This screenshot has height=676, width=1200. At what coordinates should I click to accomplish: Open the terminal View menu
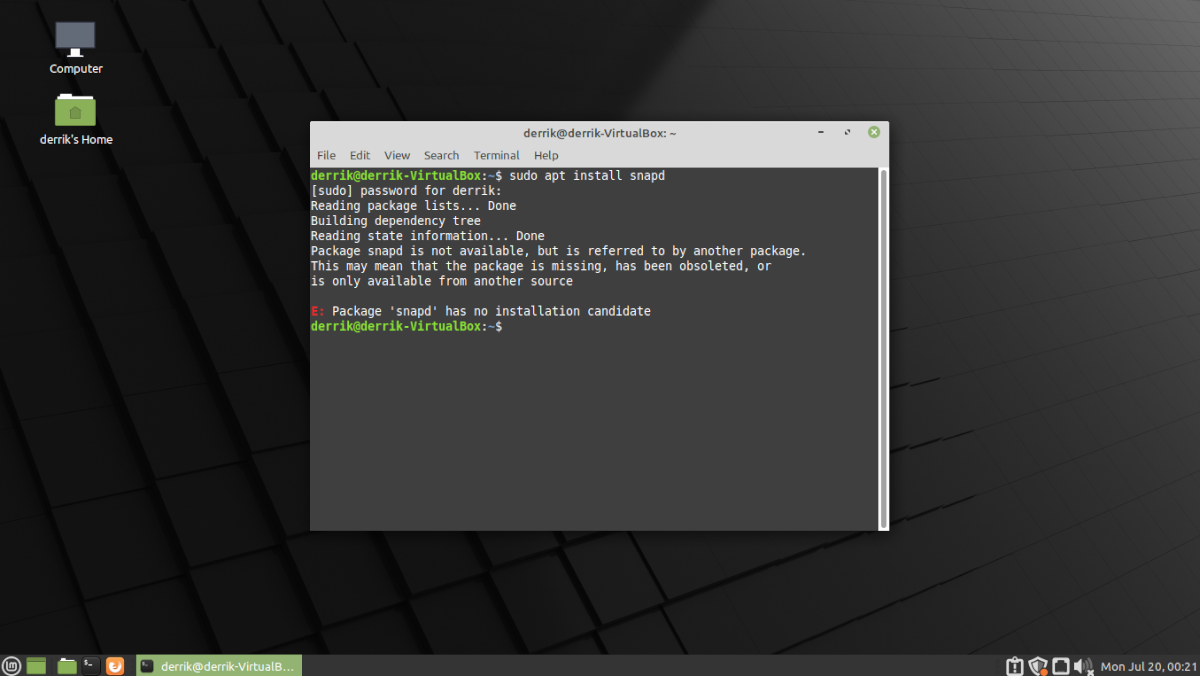coord(397,155)
